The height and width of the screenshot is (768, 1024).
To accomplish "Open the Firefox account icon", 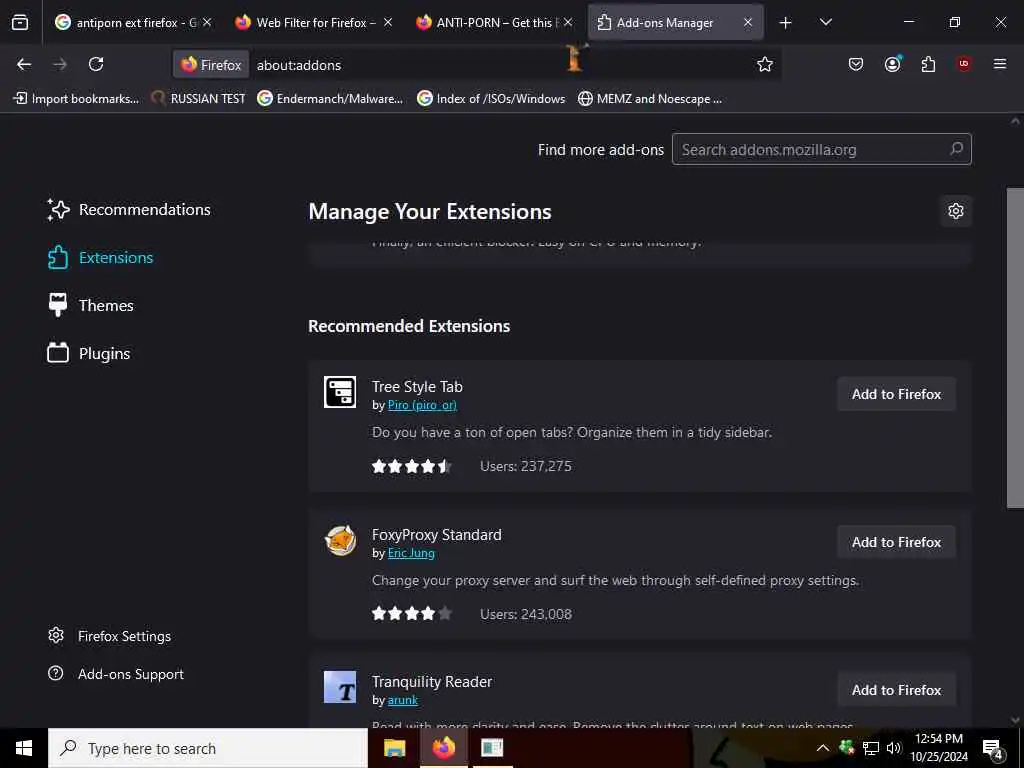I will [892, 64].
